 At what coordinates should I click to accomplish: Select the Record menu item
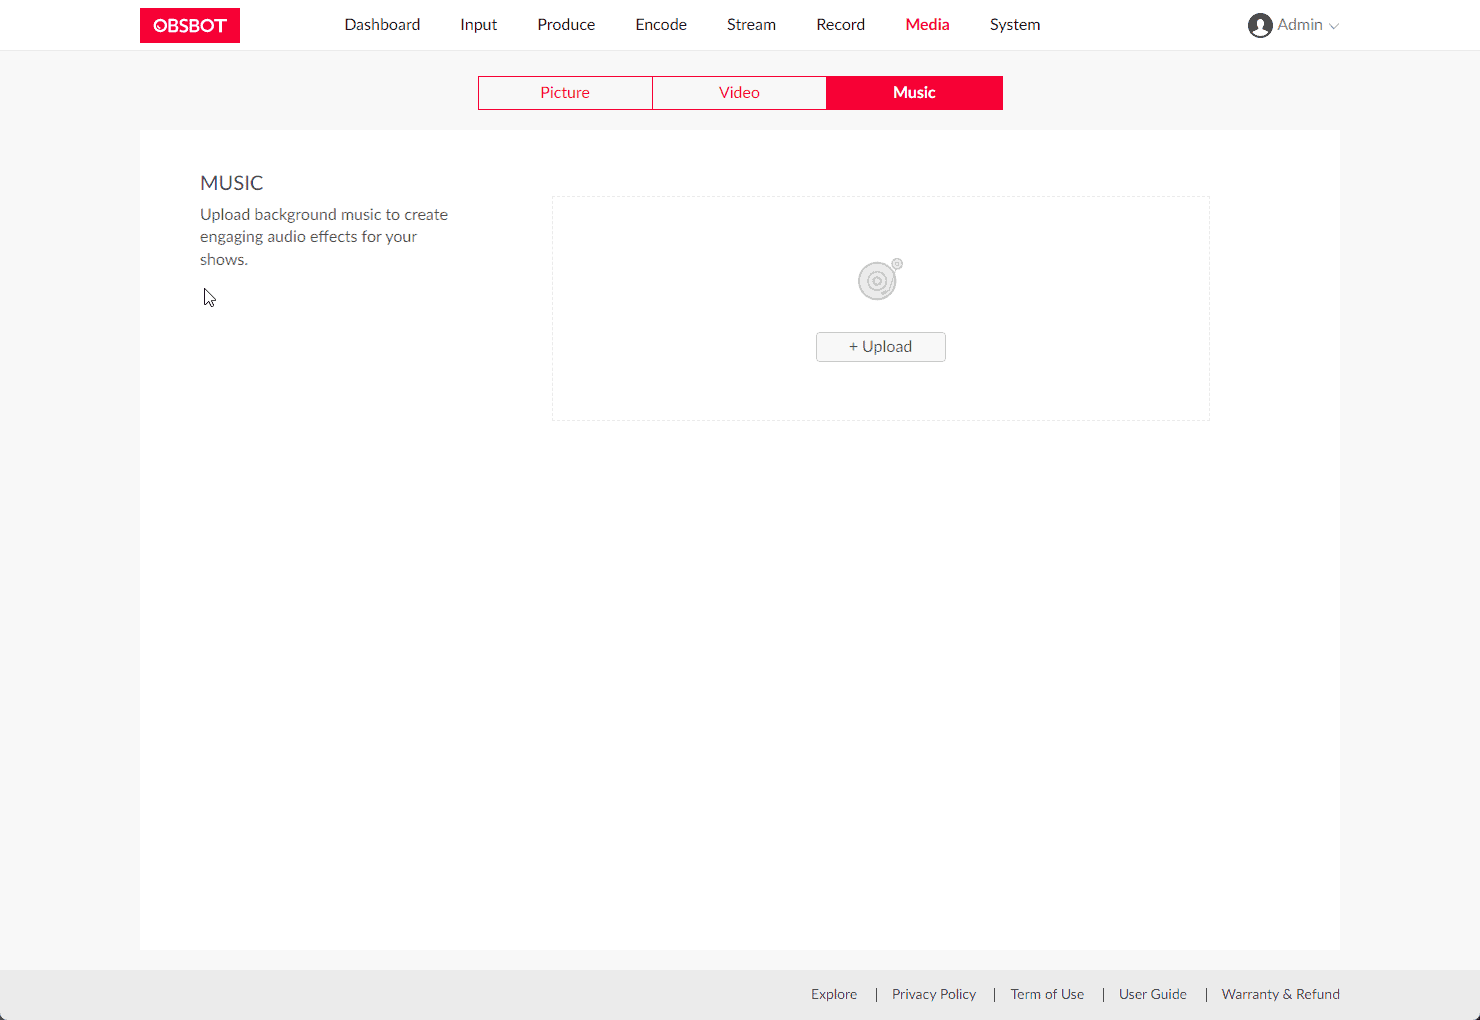(840, 25)
